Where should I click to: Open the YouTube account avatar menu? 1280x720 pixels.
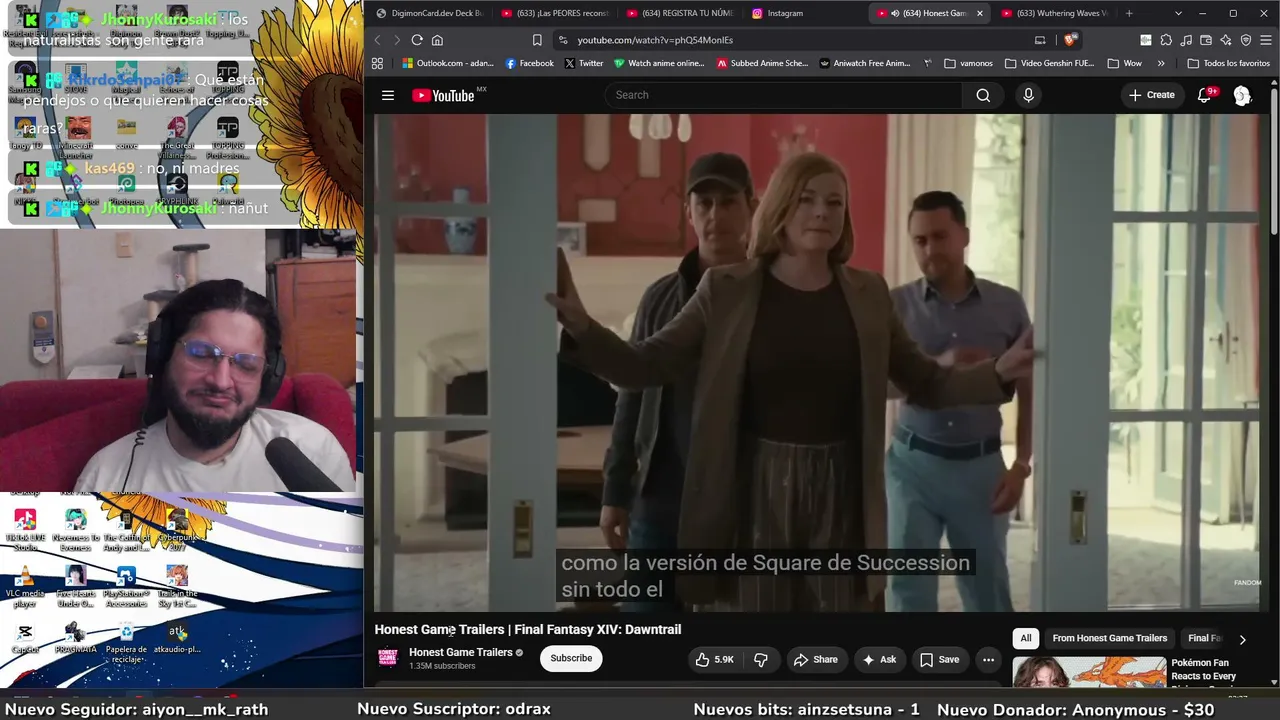tap(1242, 95)
